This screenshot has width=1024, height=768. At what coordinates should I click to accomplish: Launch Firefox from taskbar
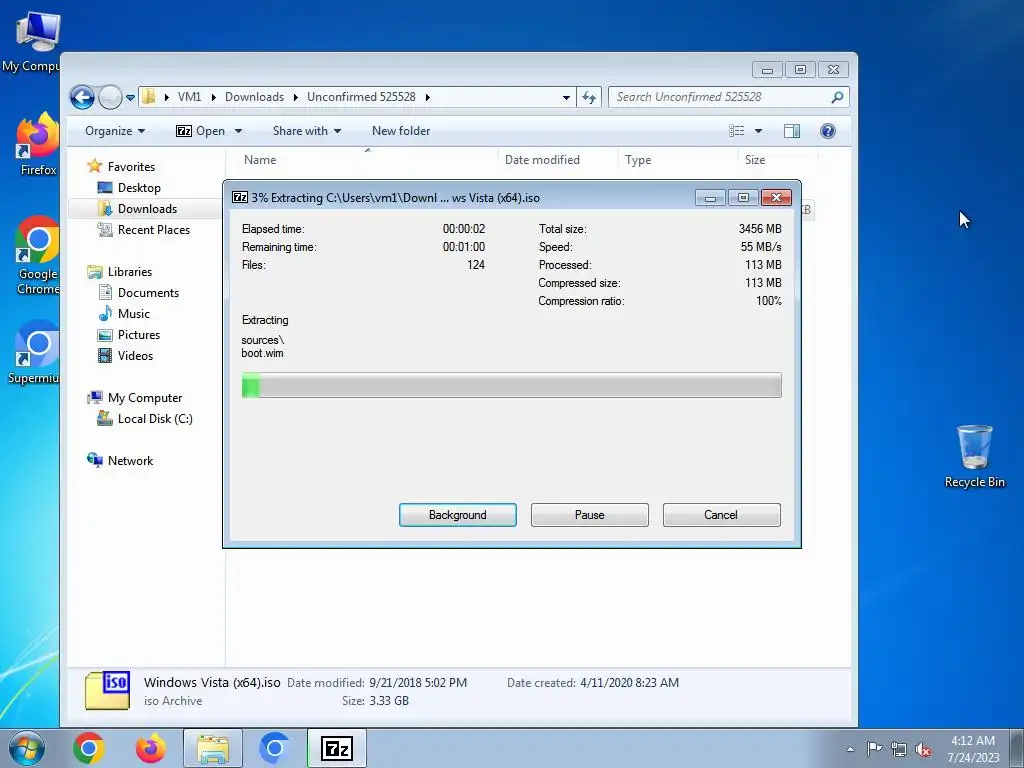[x=151, y=748]
